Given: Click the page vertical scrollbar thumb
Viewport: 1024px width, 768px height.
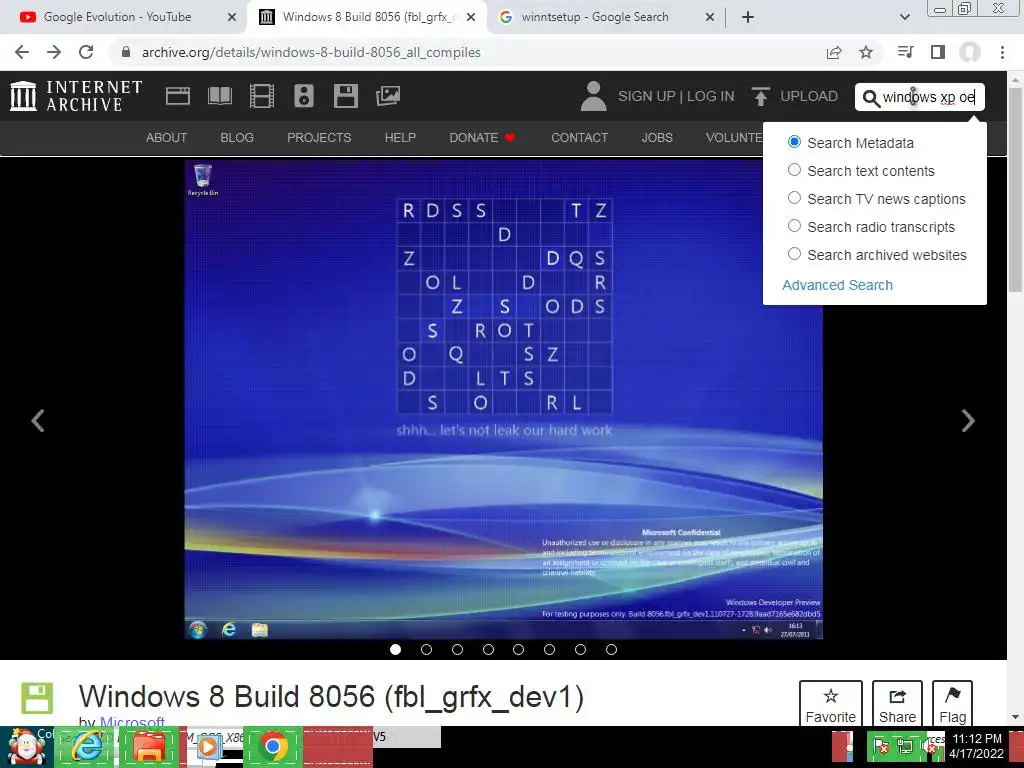Looking at the screenshot, I should click(1015, 189).
